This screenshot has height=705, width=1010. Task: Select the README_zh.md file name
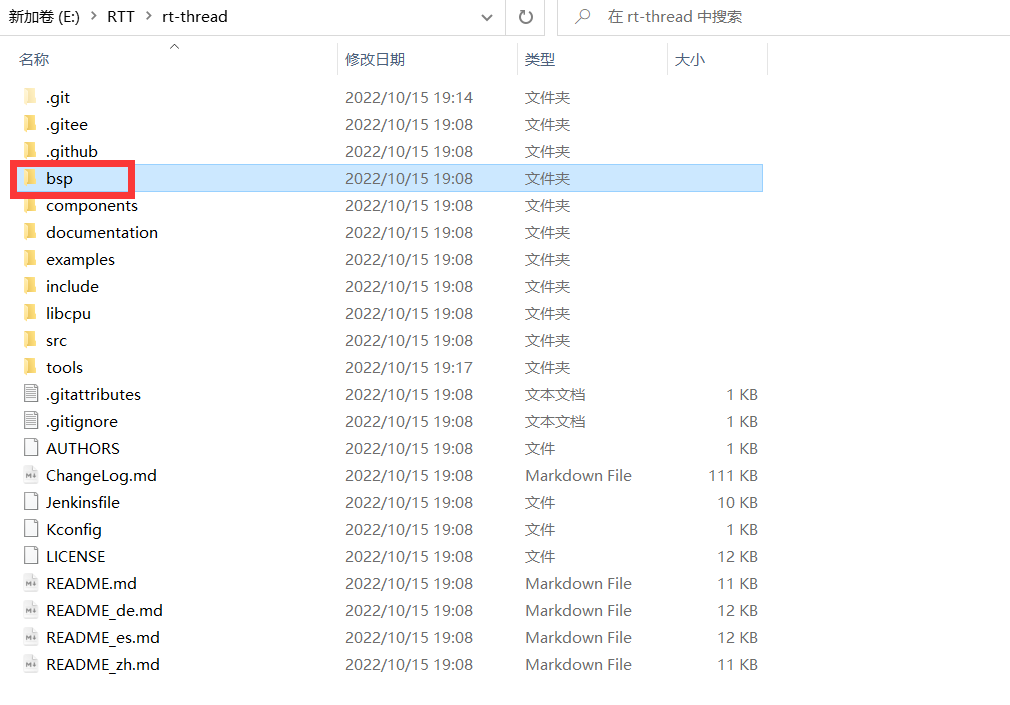[x=103, y=665]
